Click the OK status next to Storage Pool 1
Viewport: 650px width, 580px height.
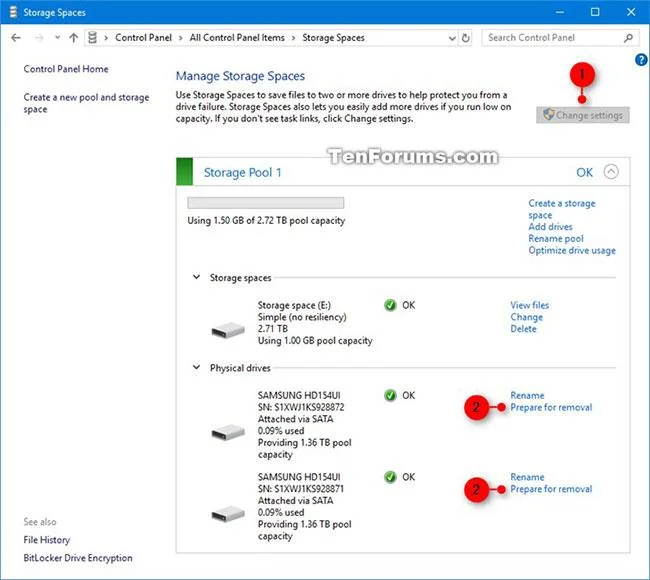(x=585, y=172)
